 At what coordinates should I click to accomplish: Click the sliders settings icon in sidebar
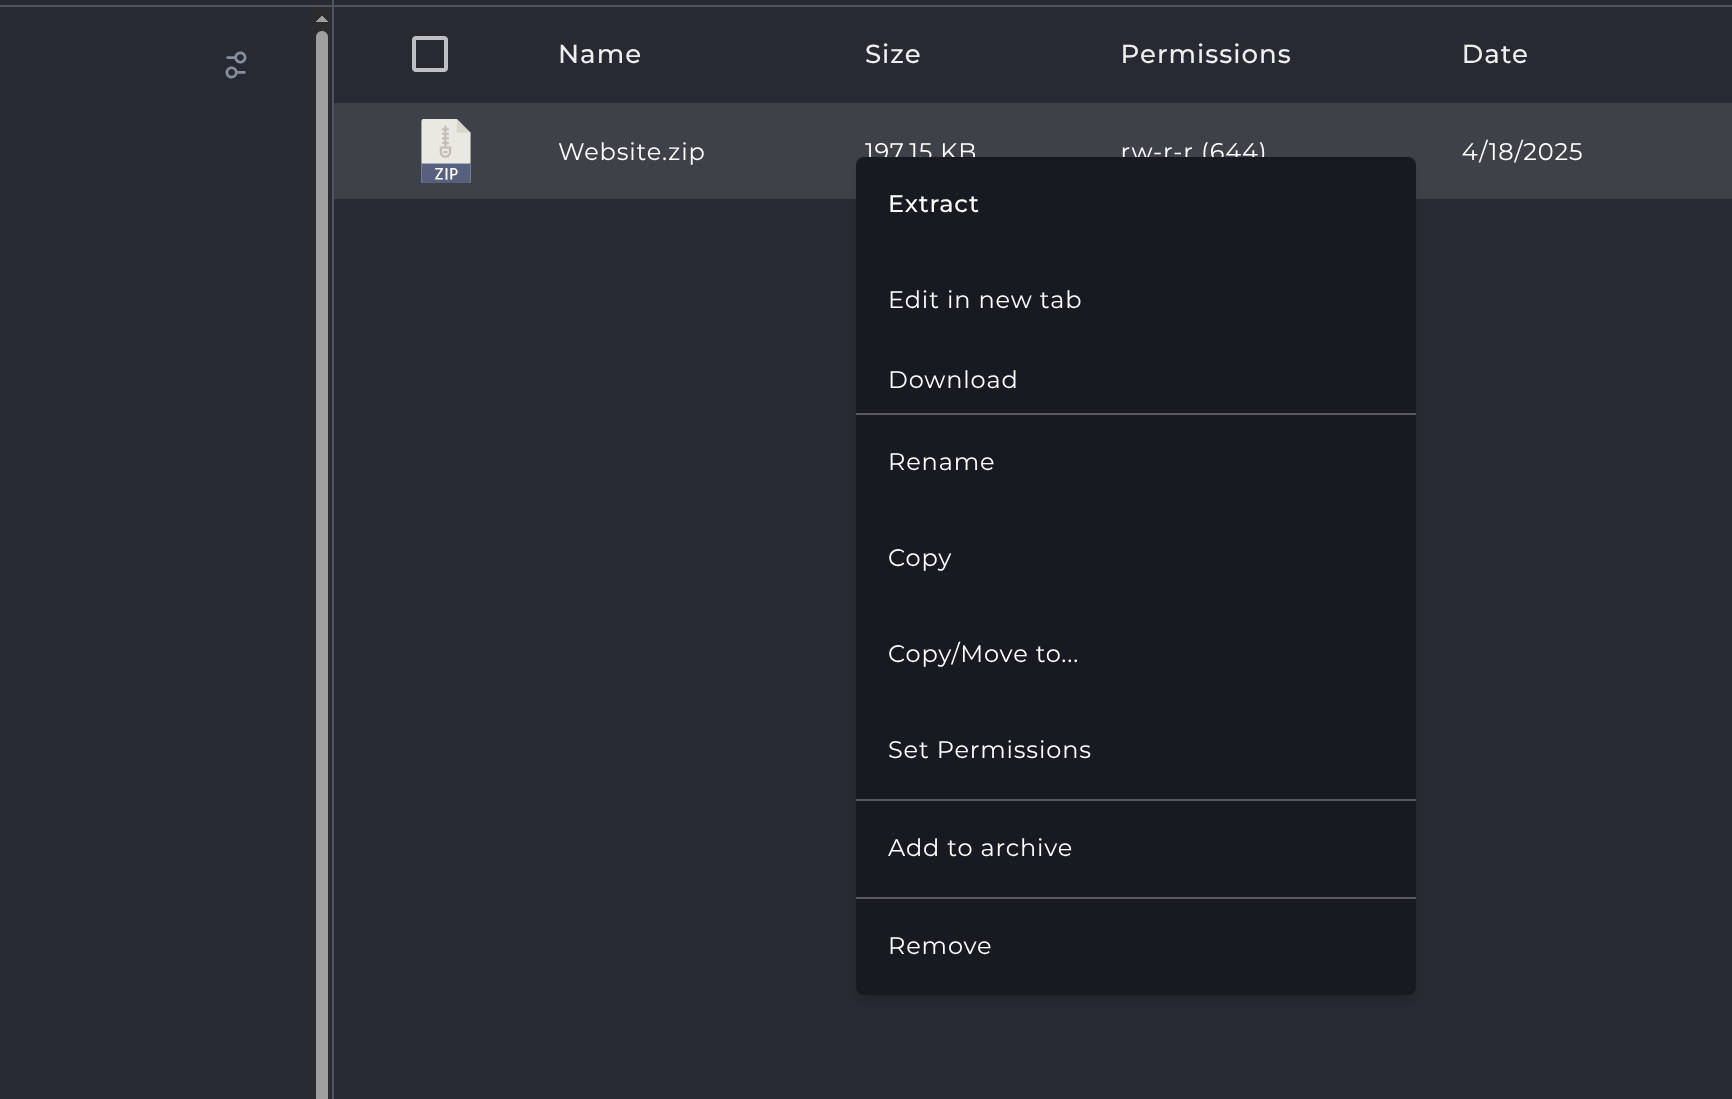[236, 66]
